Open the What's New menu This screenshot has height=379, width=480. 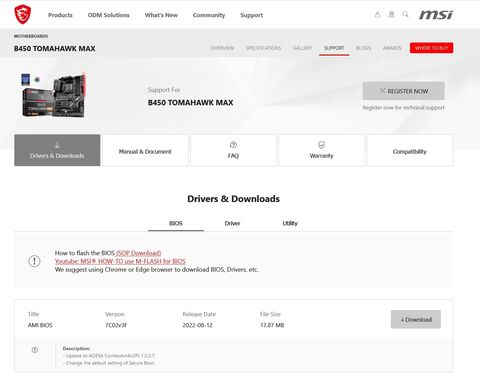161,15
